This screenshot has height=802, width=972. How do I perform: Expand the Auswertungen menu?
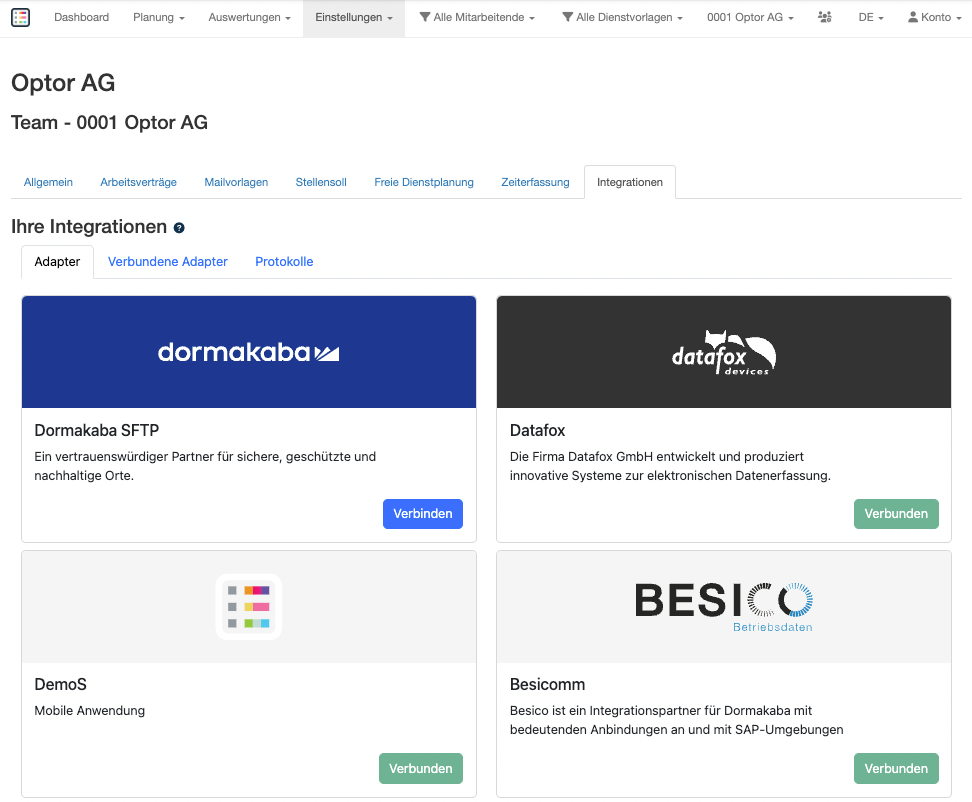pos(249,17)
